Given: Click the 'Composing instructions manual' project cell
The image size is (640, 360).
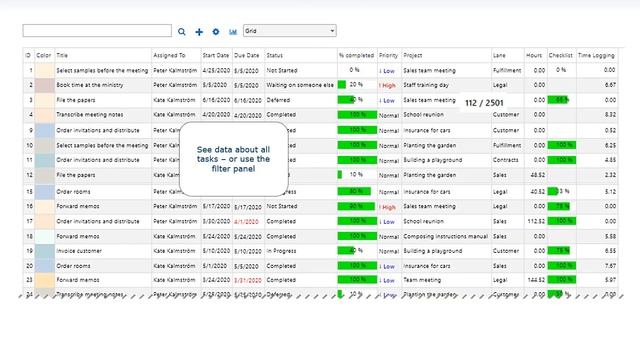Looking at the screenshot, I should (446, 236).
